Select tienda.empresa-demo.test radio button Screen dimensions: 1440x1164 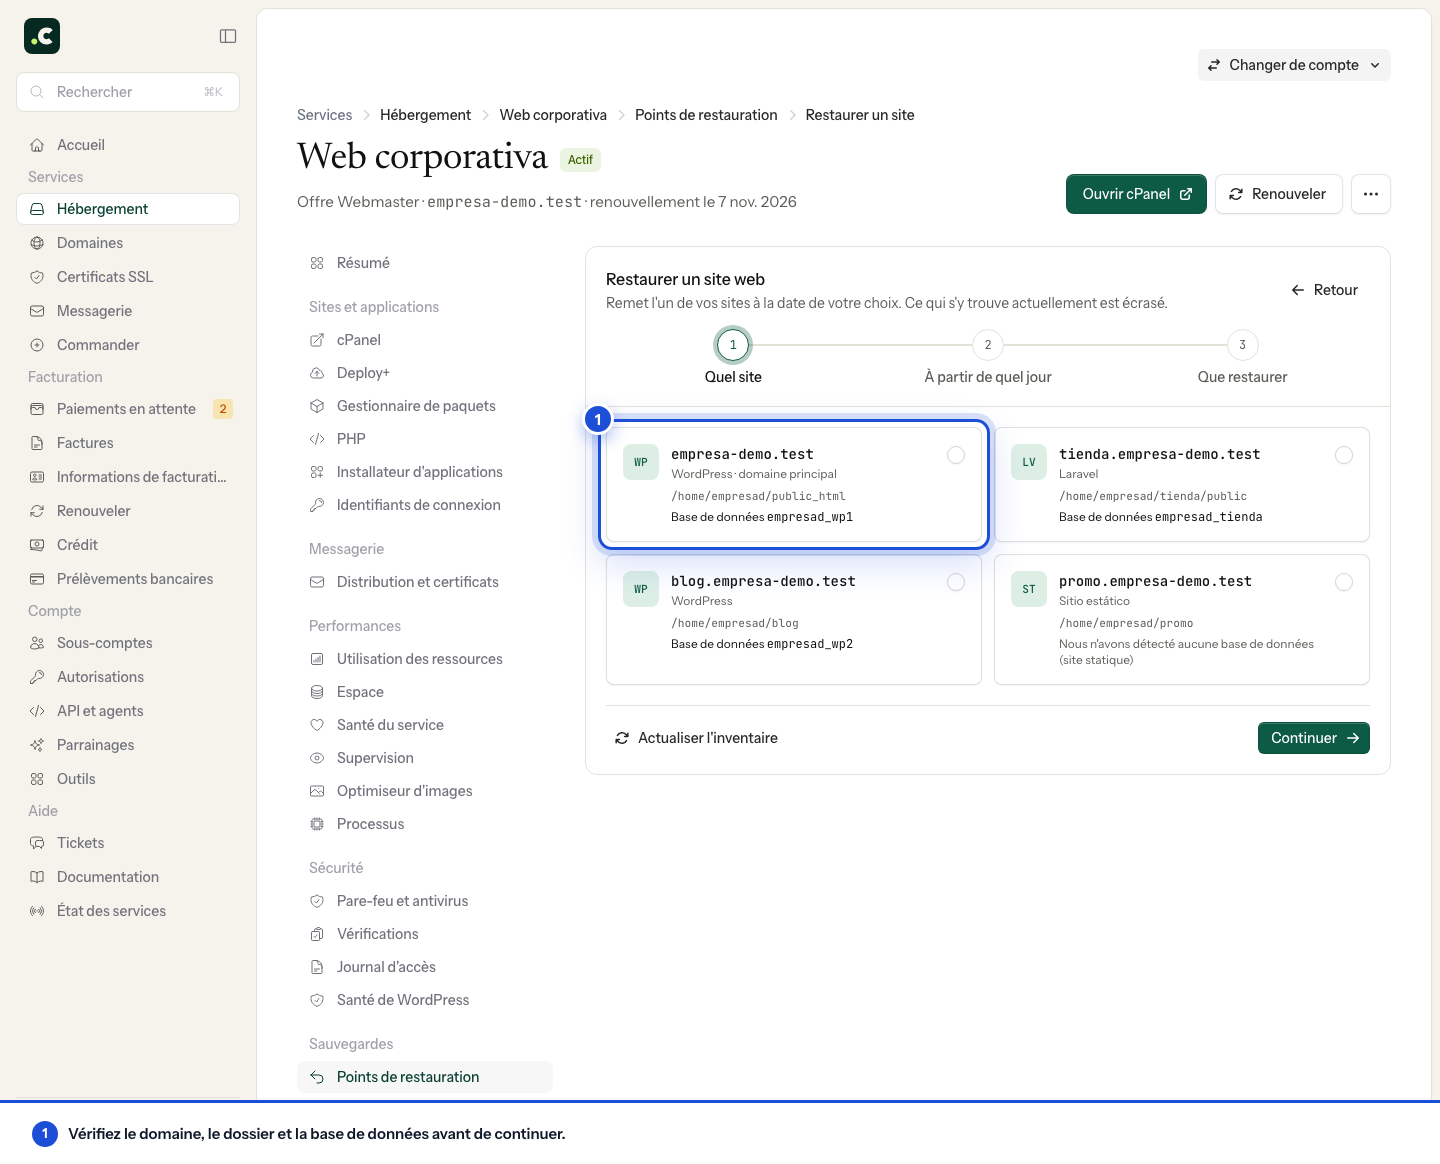point(1344,455)
